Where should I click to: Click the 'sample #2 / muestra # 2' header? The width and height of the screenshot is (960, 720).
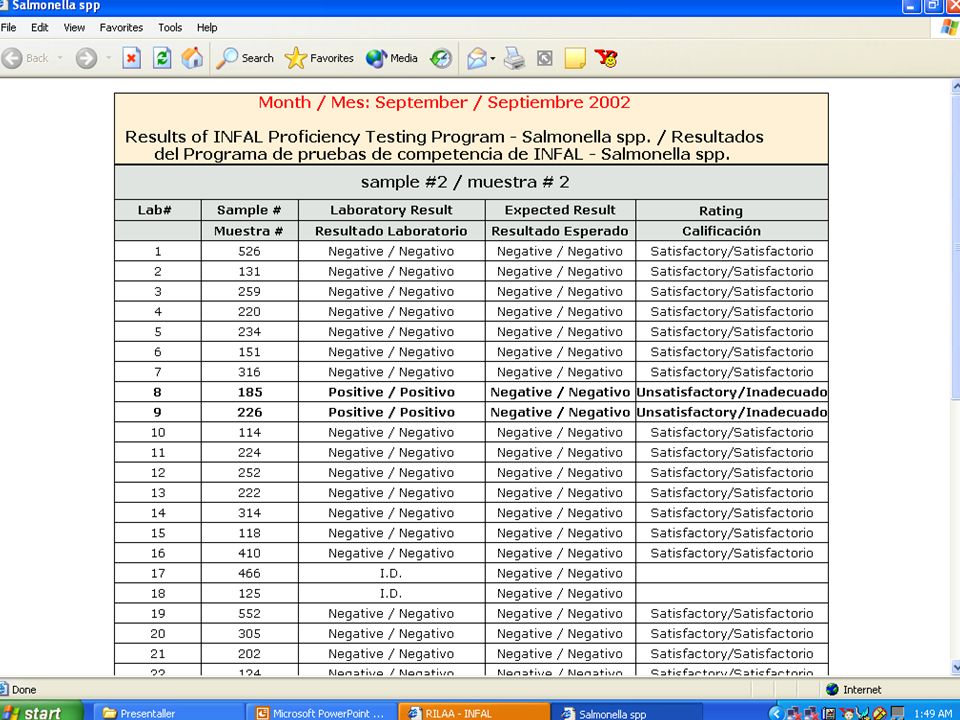pos(465,182)
